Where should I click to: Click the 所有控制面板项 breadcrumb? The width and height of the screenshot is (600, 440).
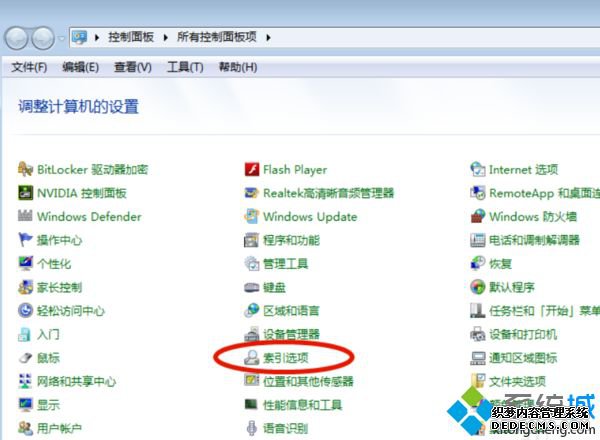217,37
